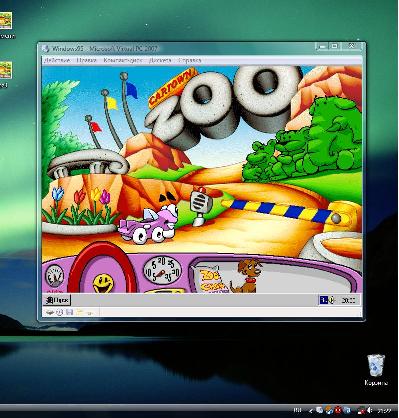This screenshot has width=399, height=418.
Task: Click the yellow flag on the pole
Action: click(112, 103)
